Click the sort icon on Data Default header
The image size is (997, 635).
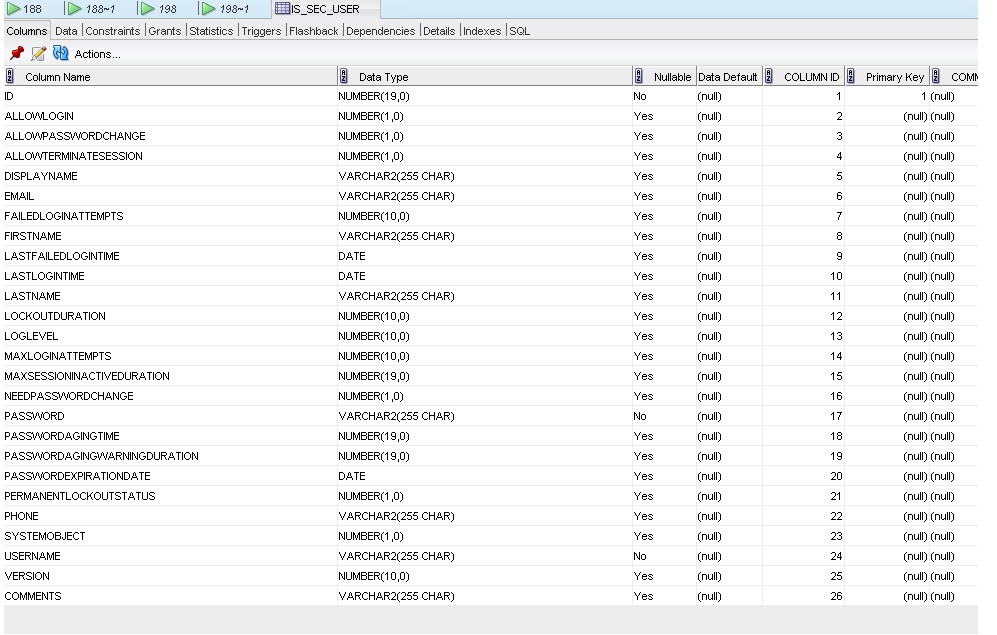point(727,76)
